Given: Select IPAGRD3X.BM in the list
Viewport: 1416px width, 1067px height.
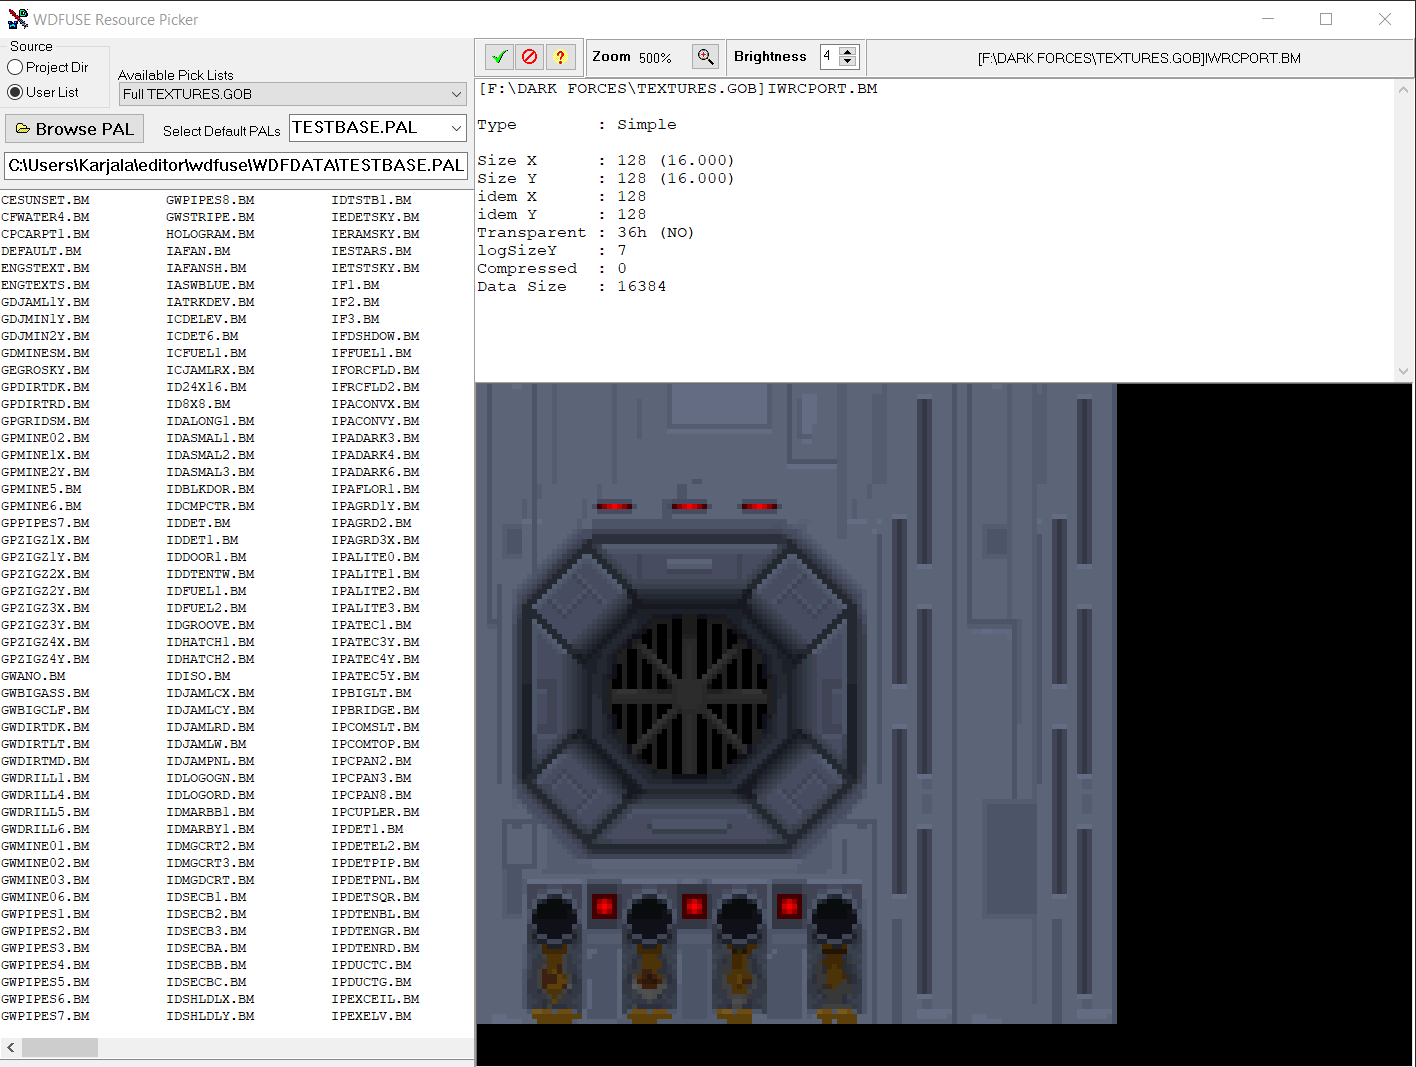Looking at the screenshot, I should click(x=375, y=540).
